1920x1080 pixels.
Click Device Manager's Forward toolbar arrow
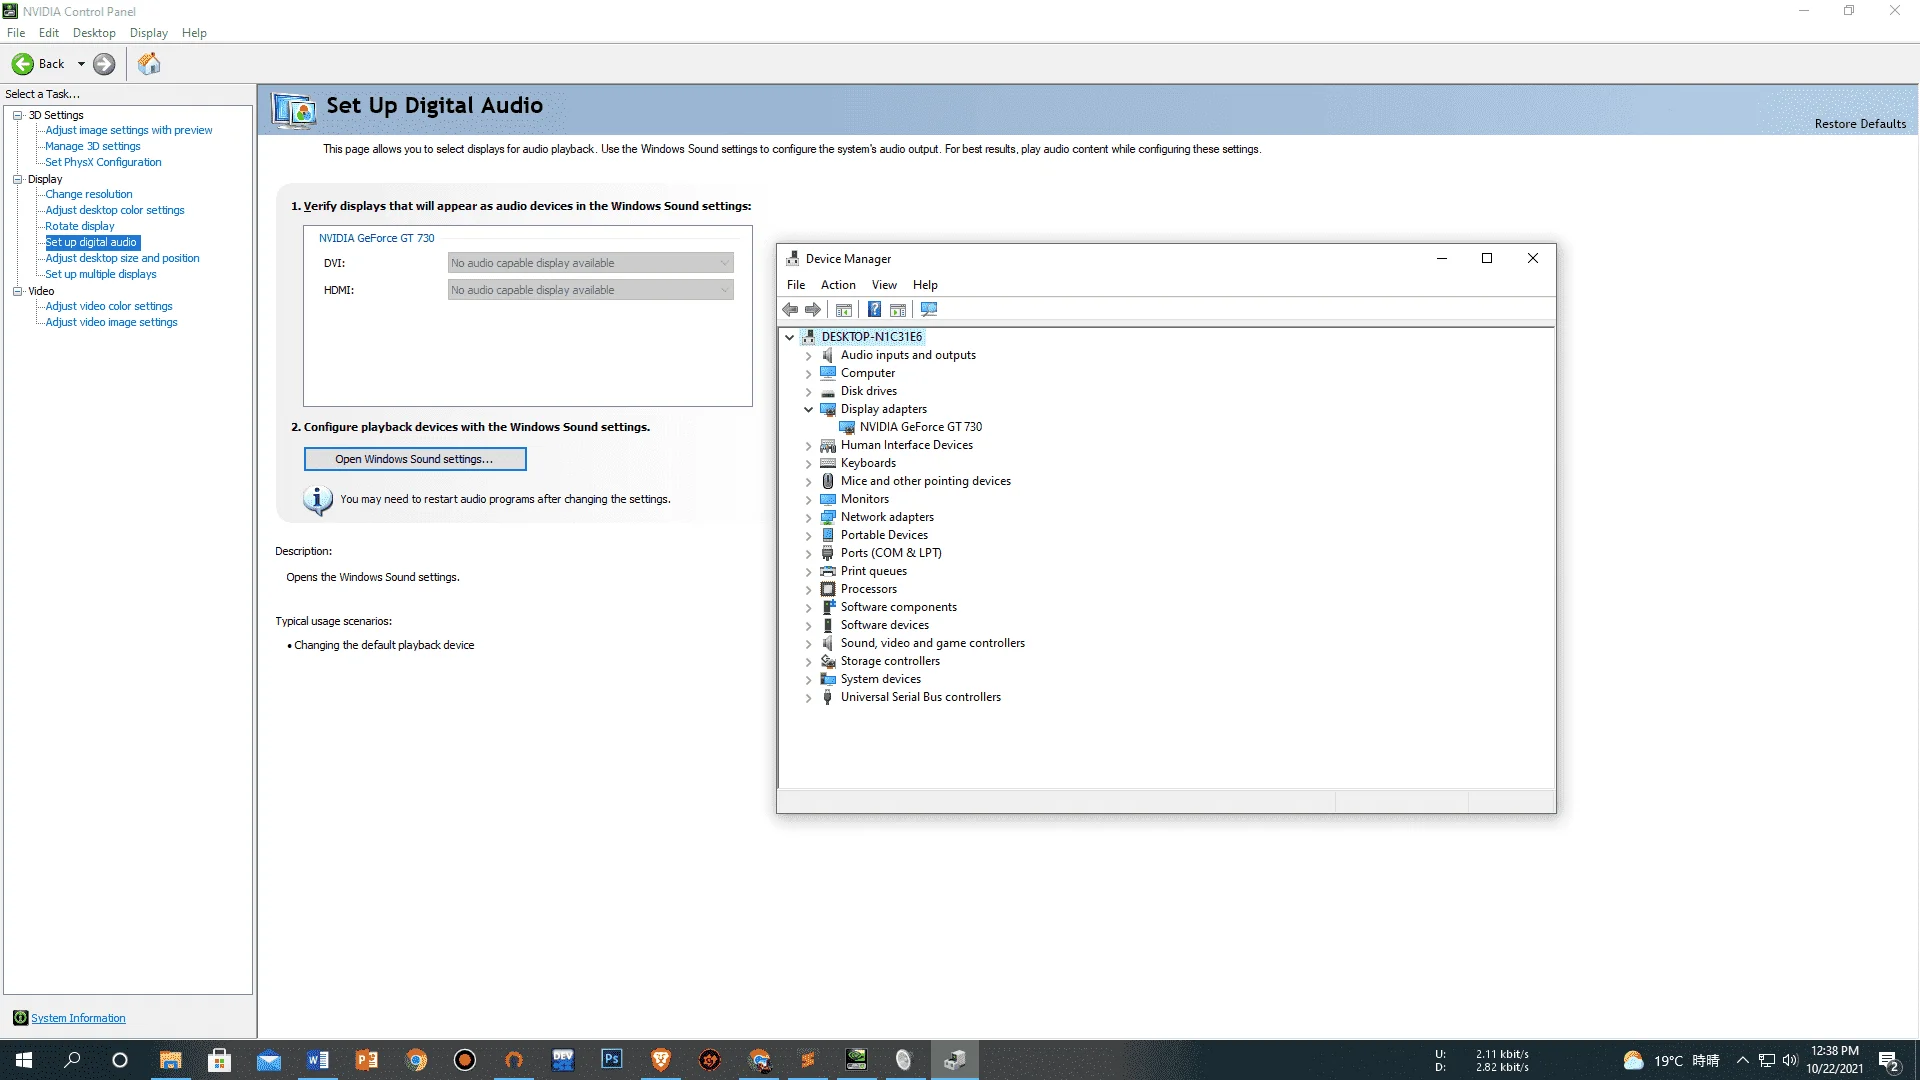click(x=813, y=310)
